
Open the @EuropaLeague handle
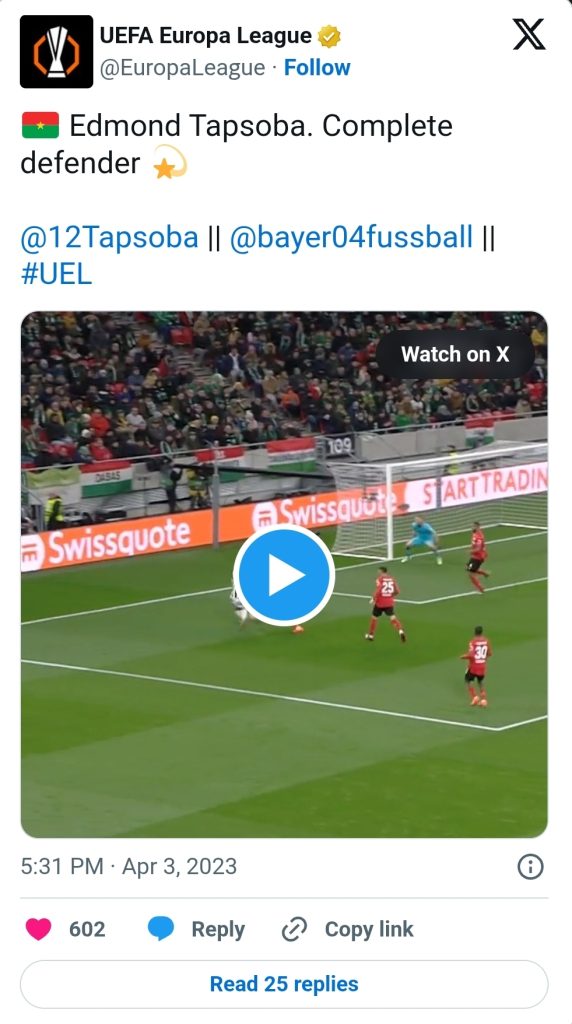coord(182,67)
